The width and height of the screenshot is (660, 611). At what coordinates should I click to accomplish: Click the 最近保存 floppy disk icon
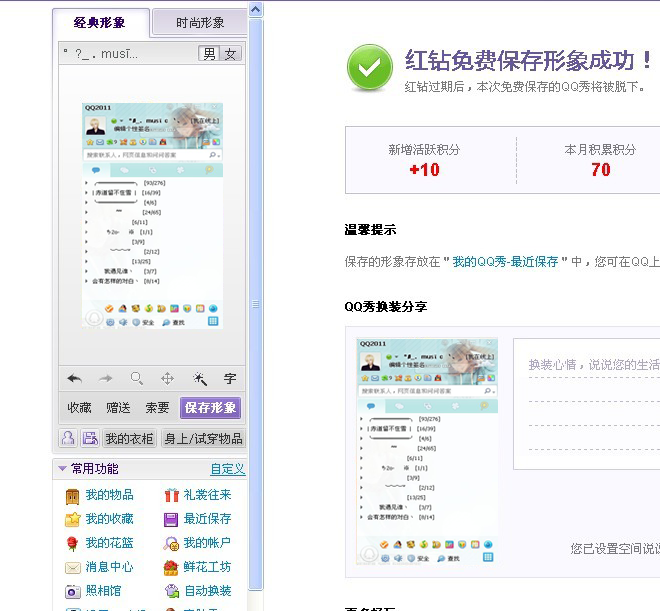171,520
